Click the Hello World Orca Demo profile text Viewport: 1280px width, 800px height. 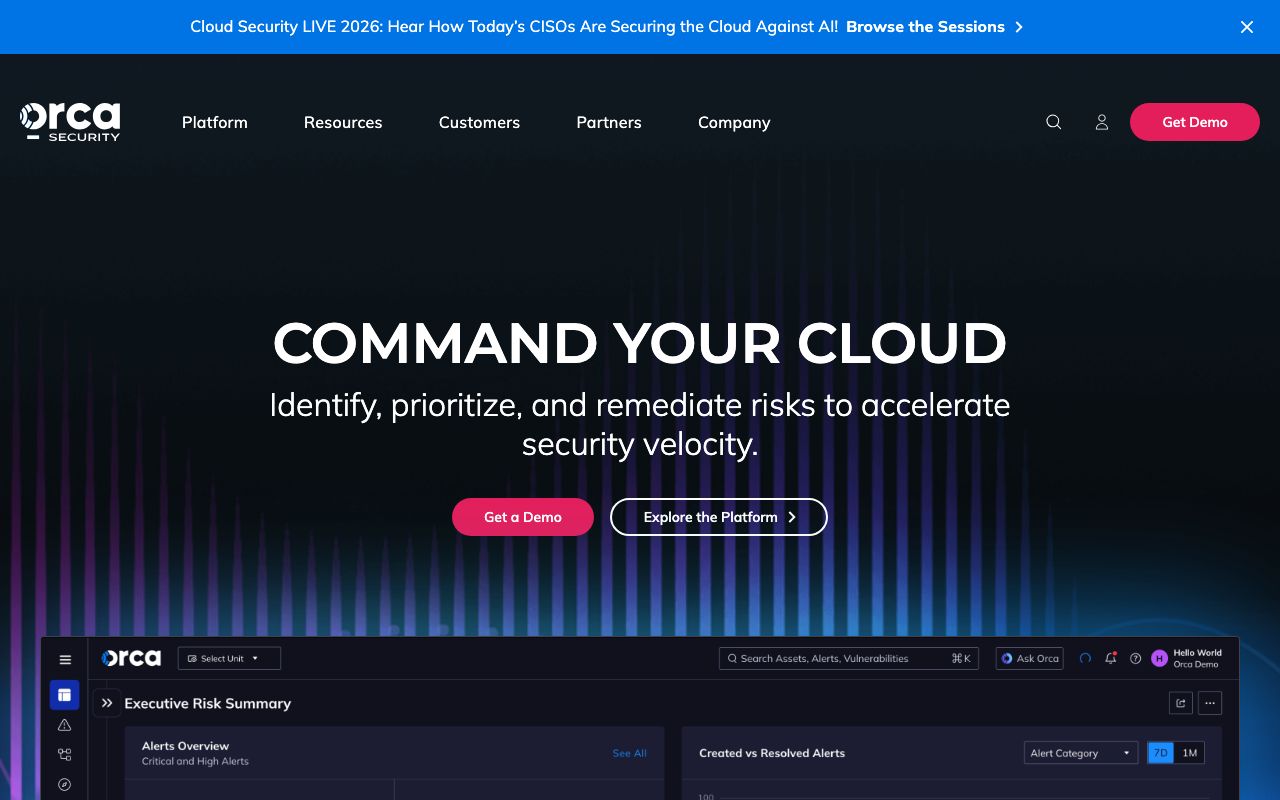pyautogui.click(x=1197, y=658)
